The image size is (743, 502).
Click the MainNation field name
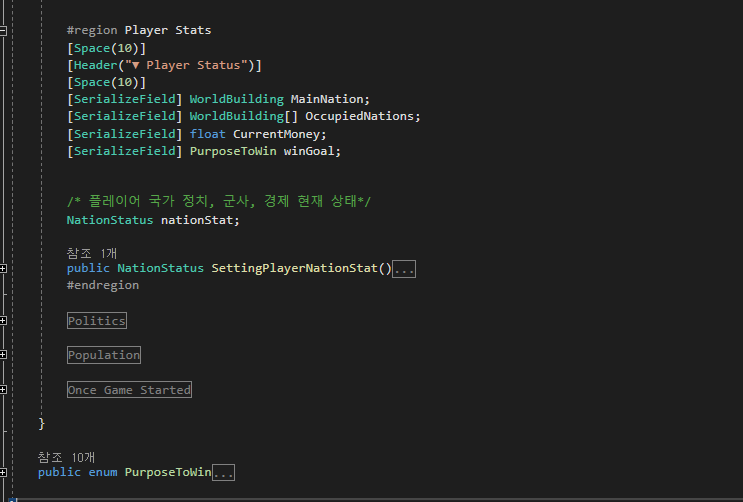326,99
